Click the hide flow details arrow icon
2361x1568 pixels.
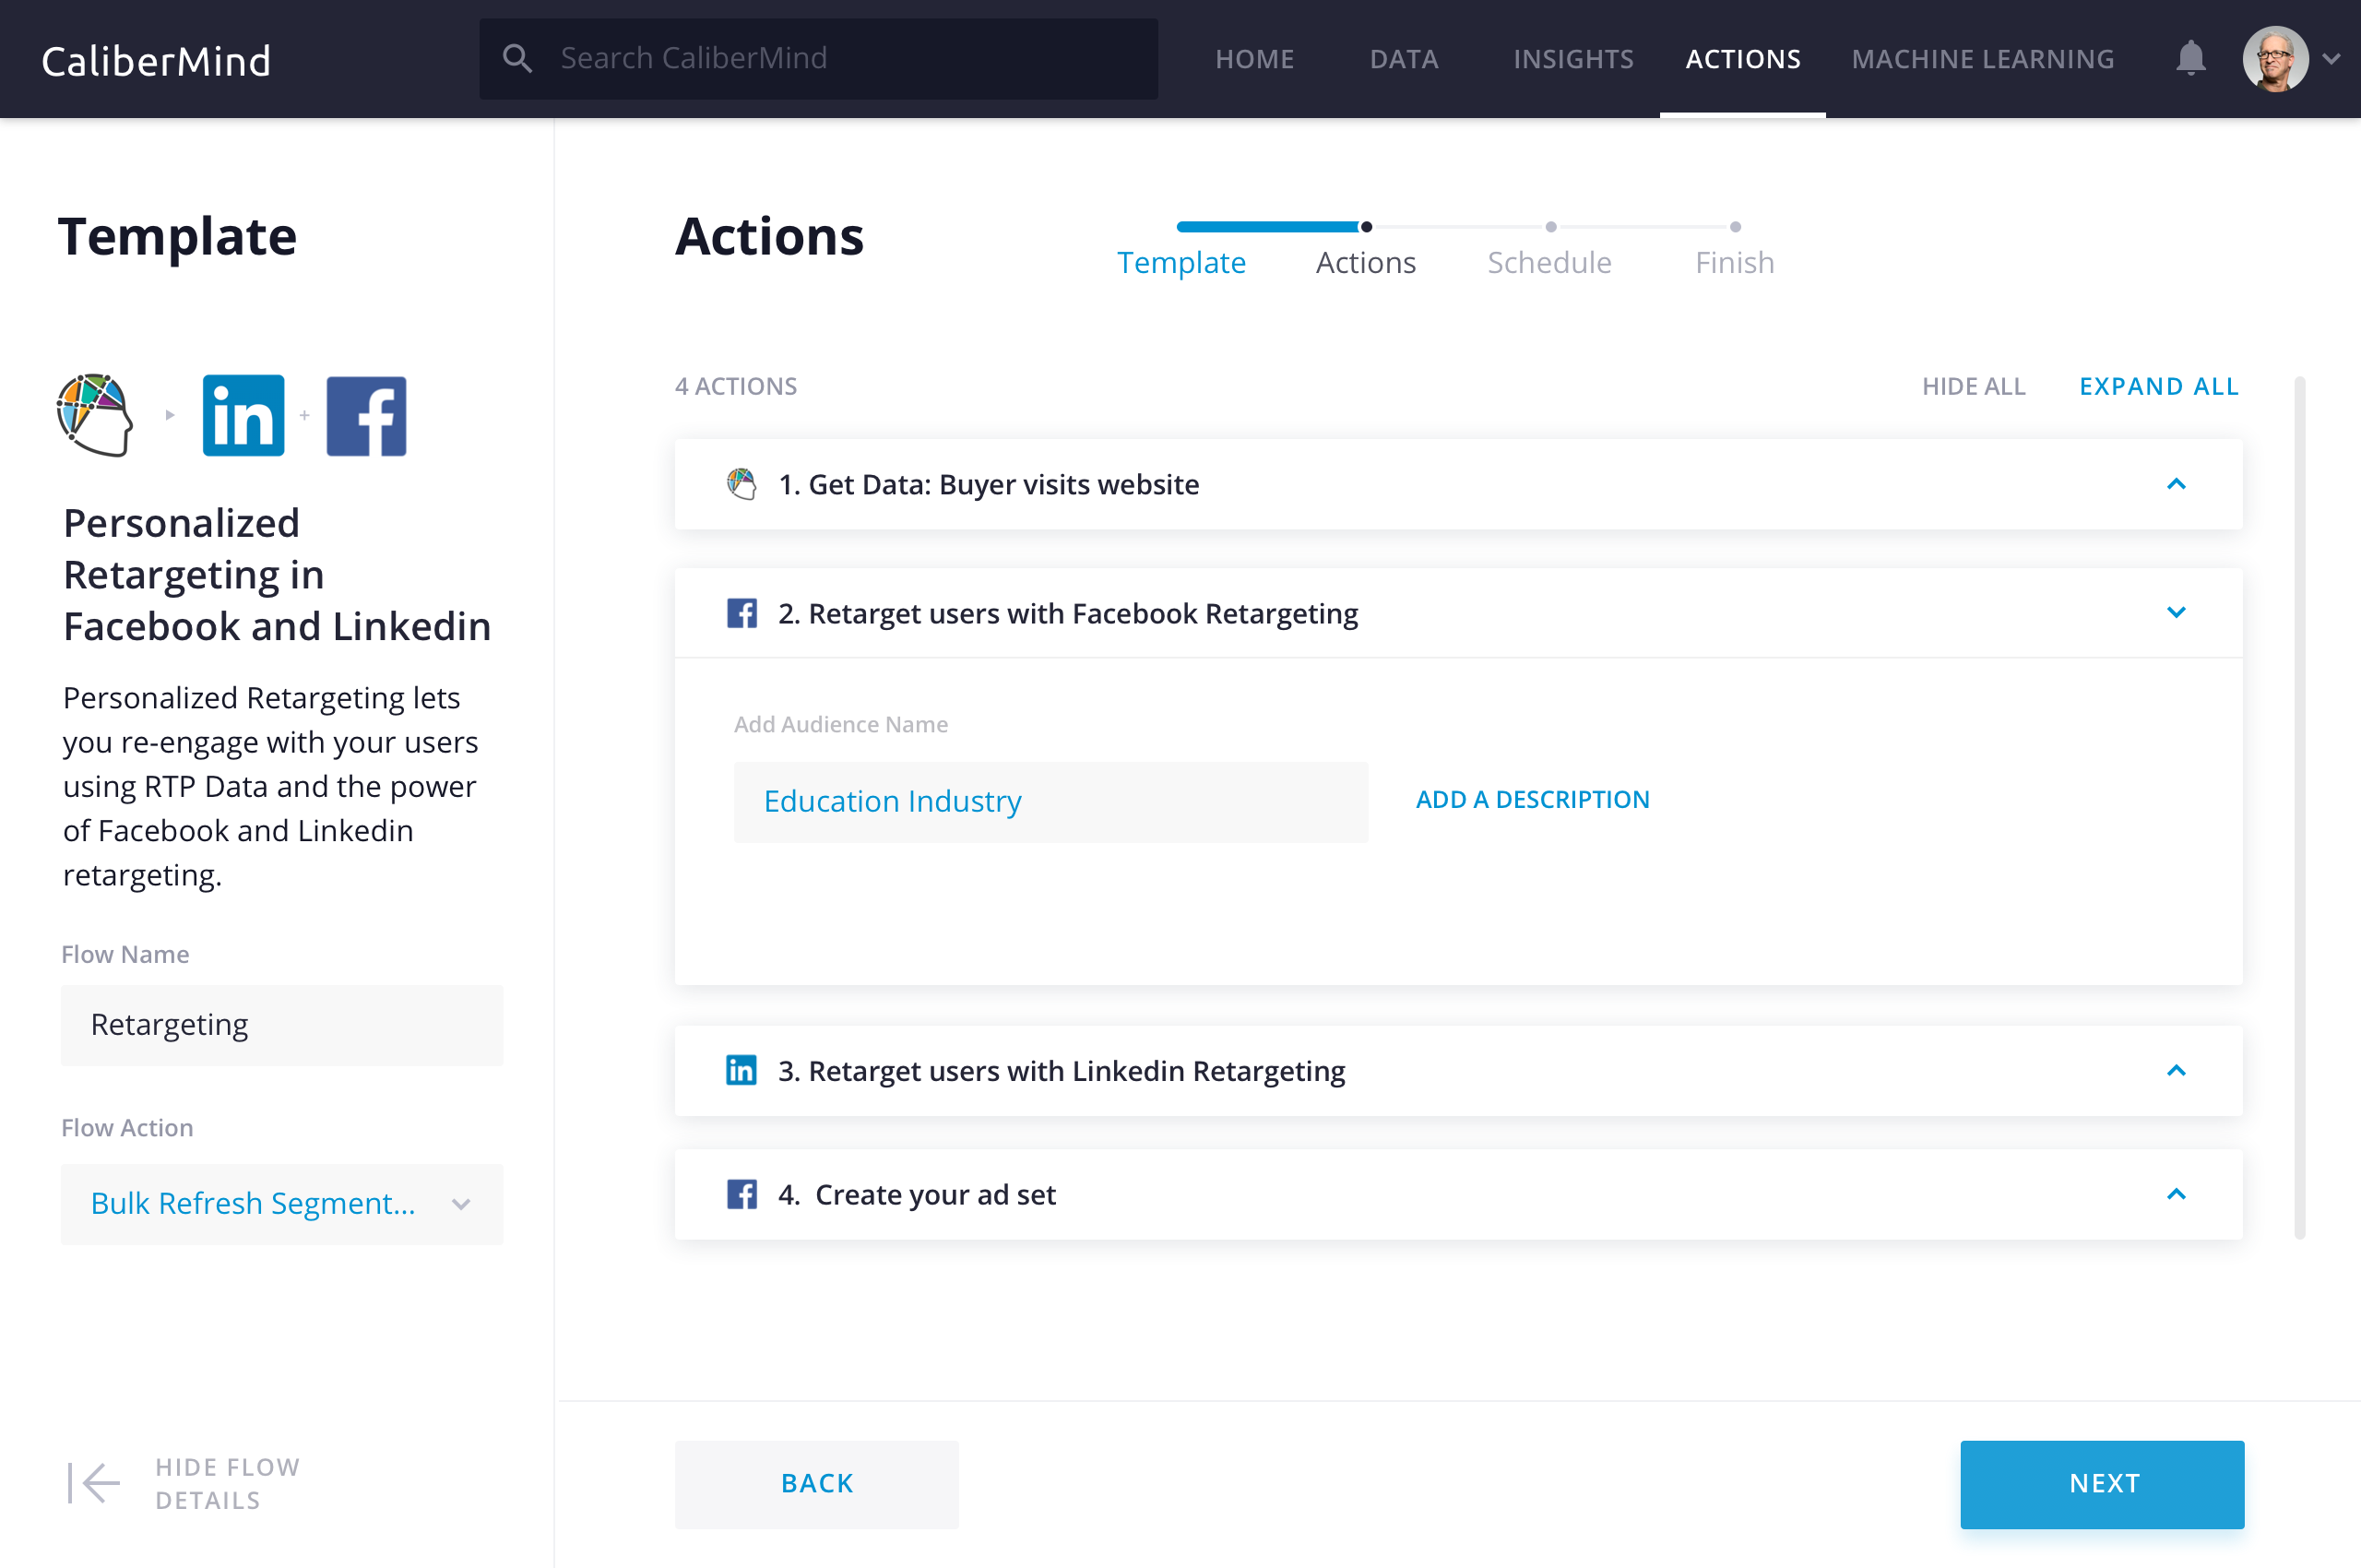tap(94, 1482)
